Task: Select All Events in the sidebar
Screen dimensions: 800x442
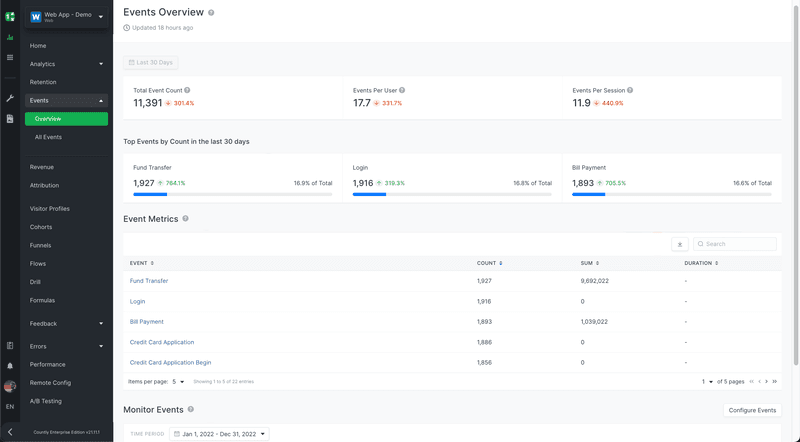Action: pyautogui.click(x=48, y=137)
